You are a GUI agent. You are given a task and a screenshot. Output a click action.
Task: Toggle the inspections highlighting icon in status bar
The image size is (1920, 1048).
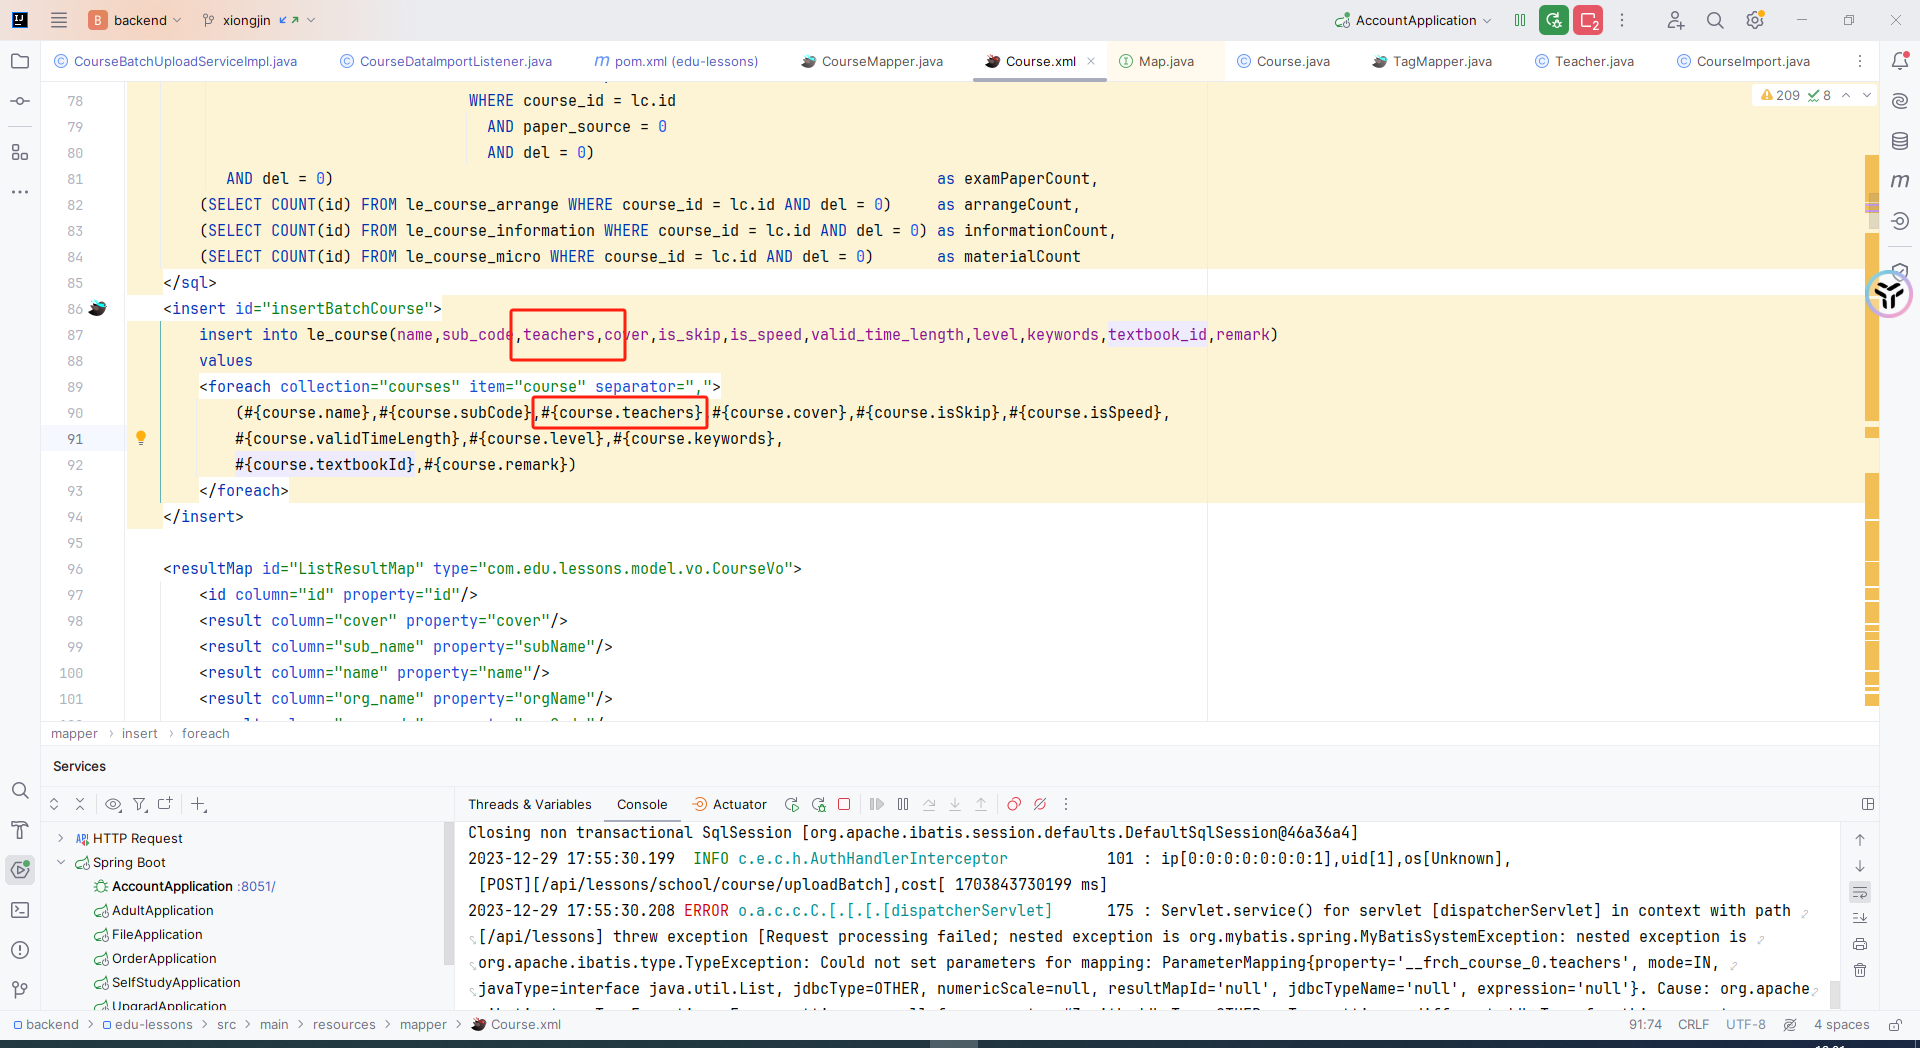(x=1790, y=1024)
